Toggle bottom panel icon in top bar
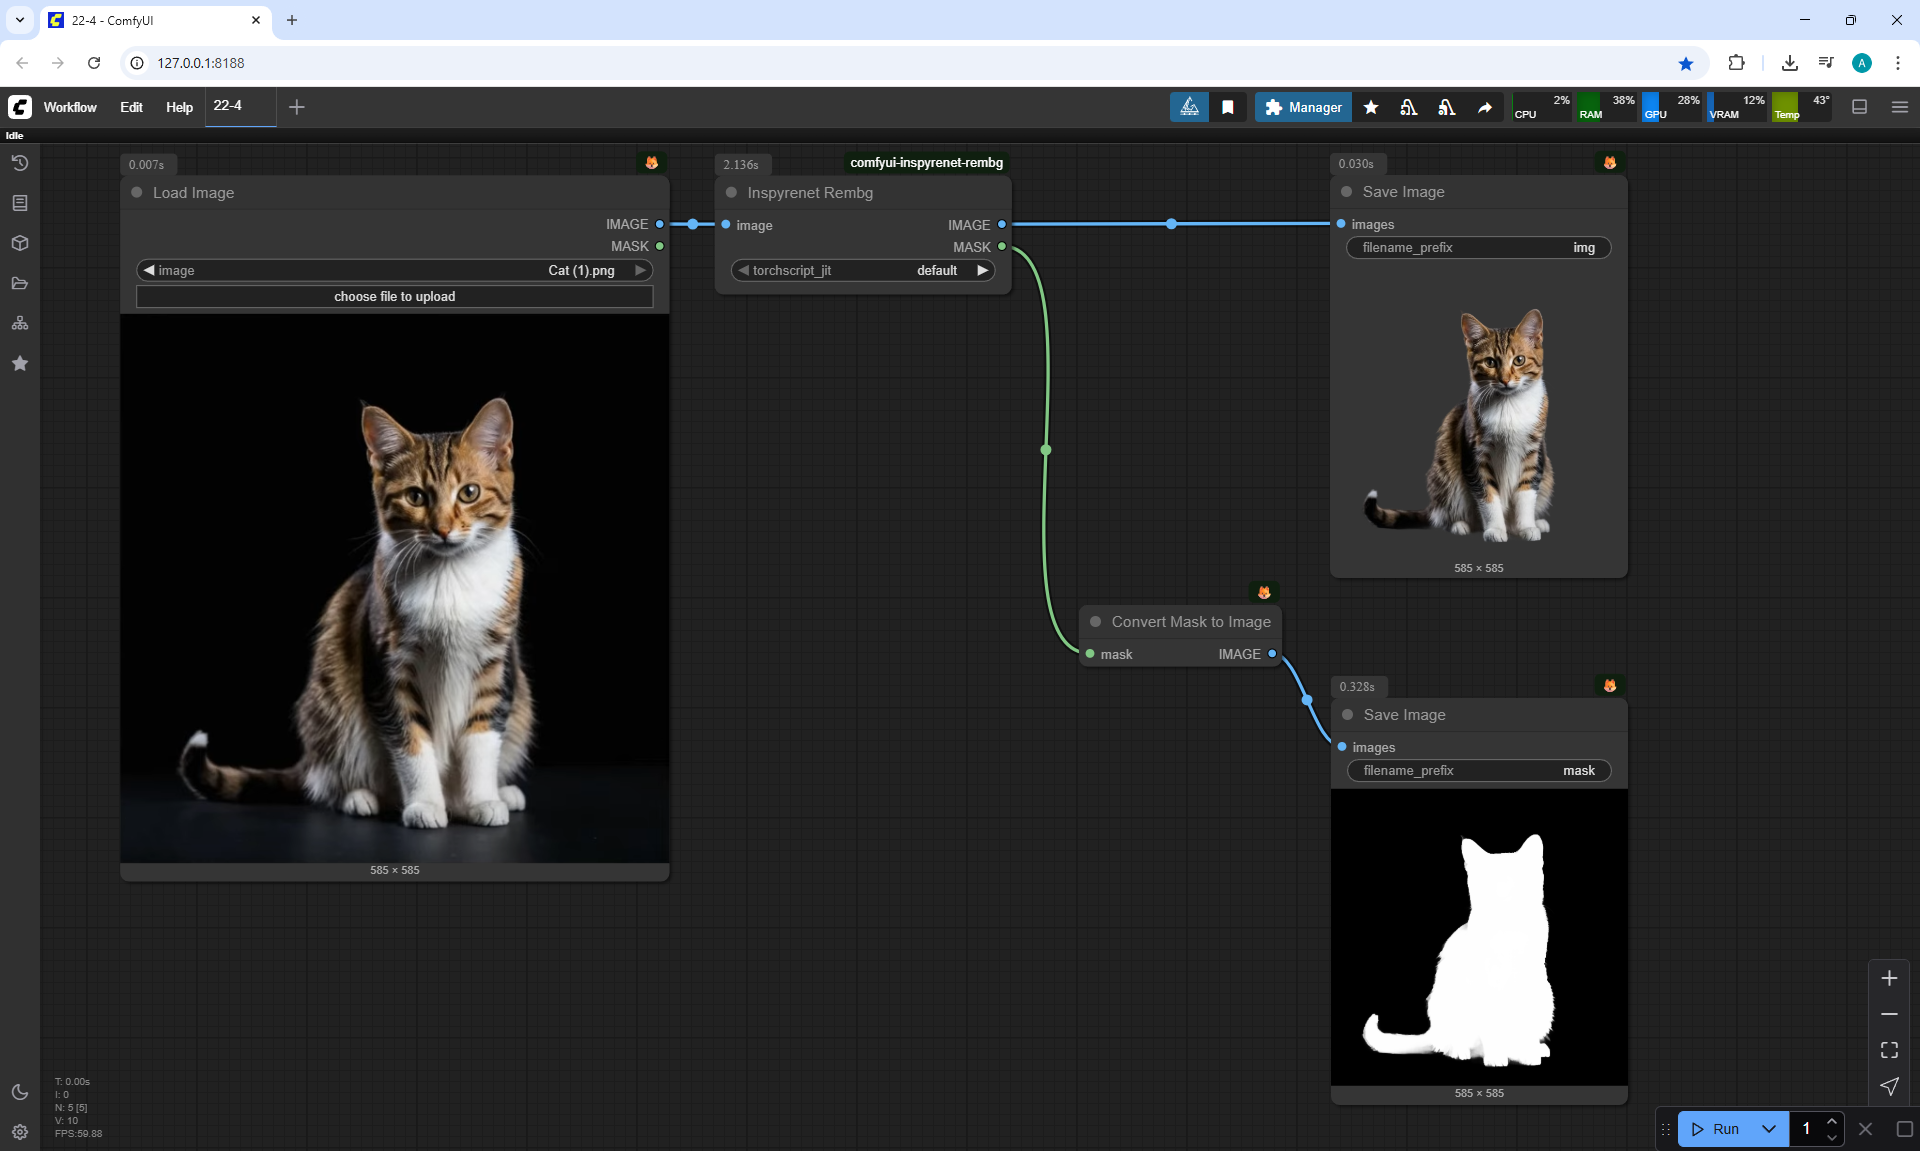Screen dimensions: 1920x1151 click(x=1860, y=107)
